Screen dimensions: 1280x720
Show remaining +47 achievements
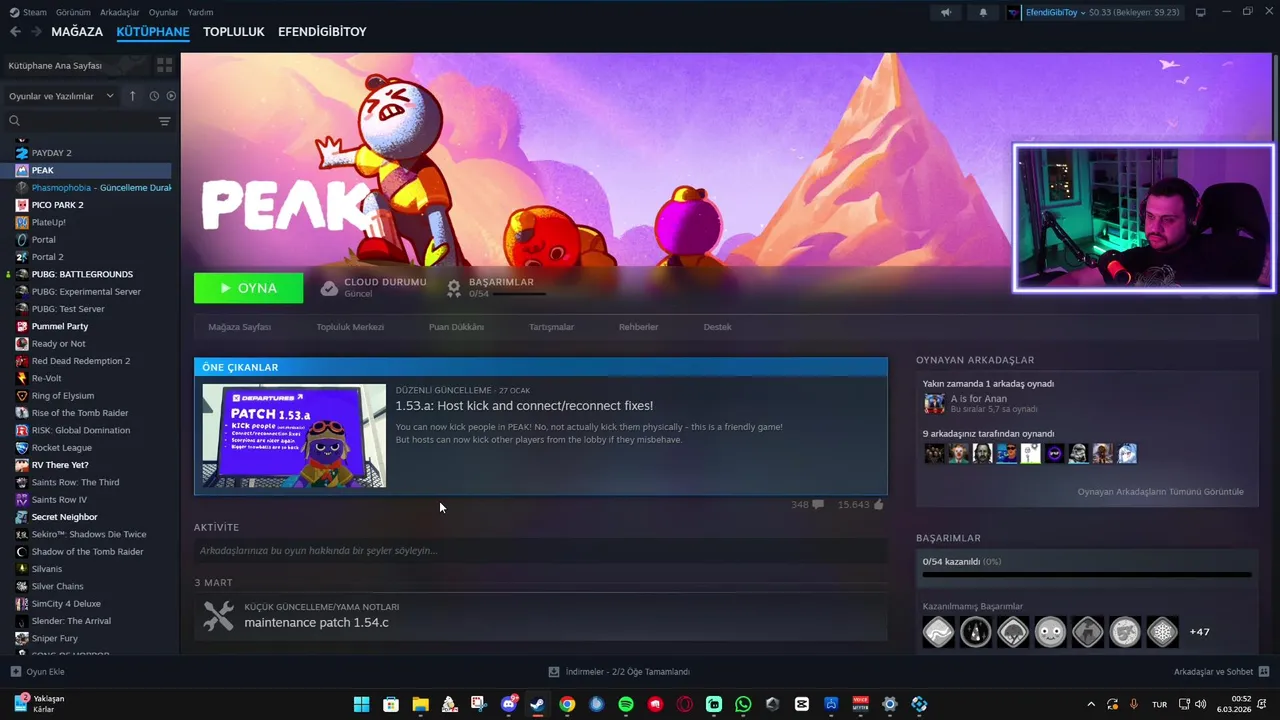click(x=1199, y=632)
